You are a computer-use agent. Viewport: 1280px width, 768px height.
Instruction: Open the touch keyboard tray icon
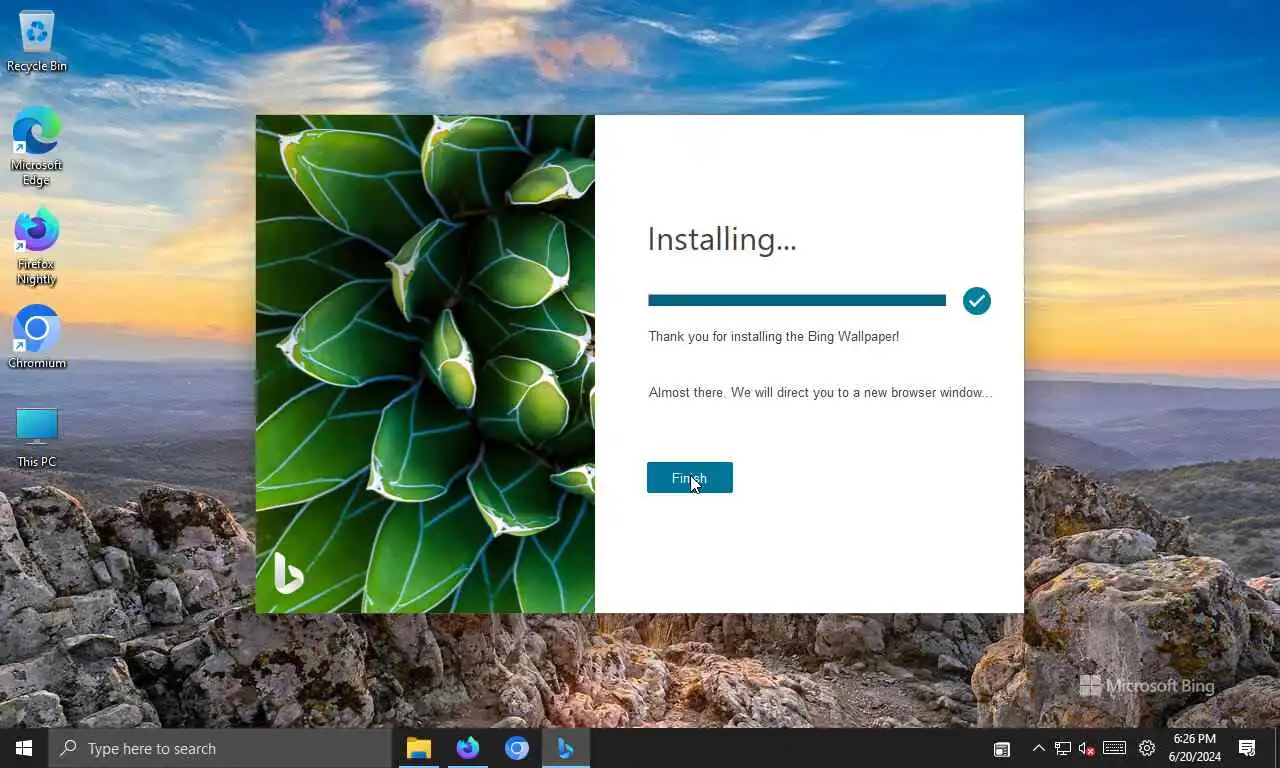[1115, 748]
